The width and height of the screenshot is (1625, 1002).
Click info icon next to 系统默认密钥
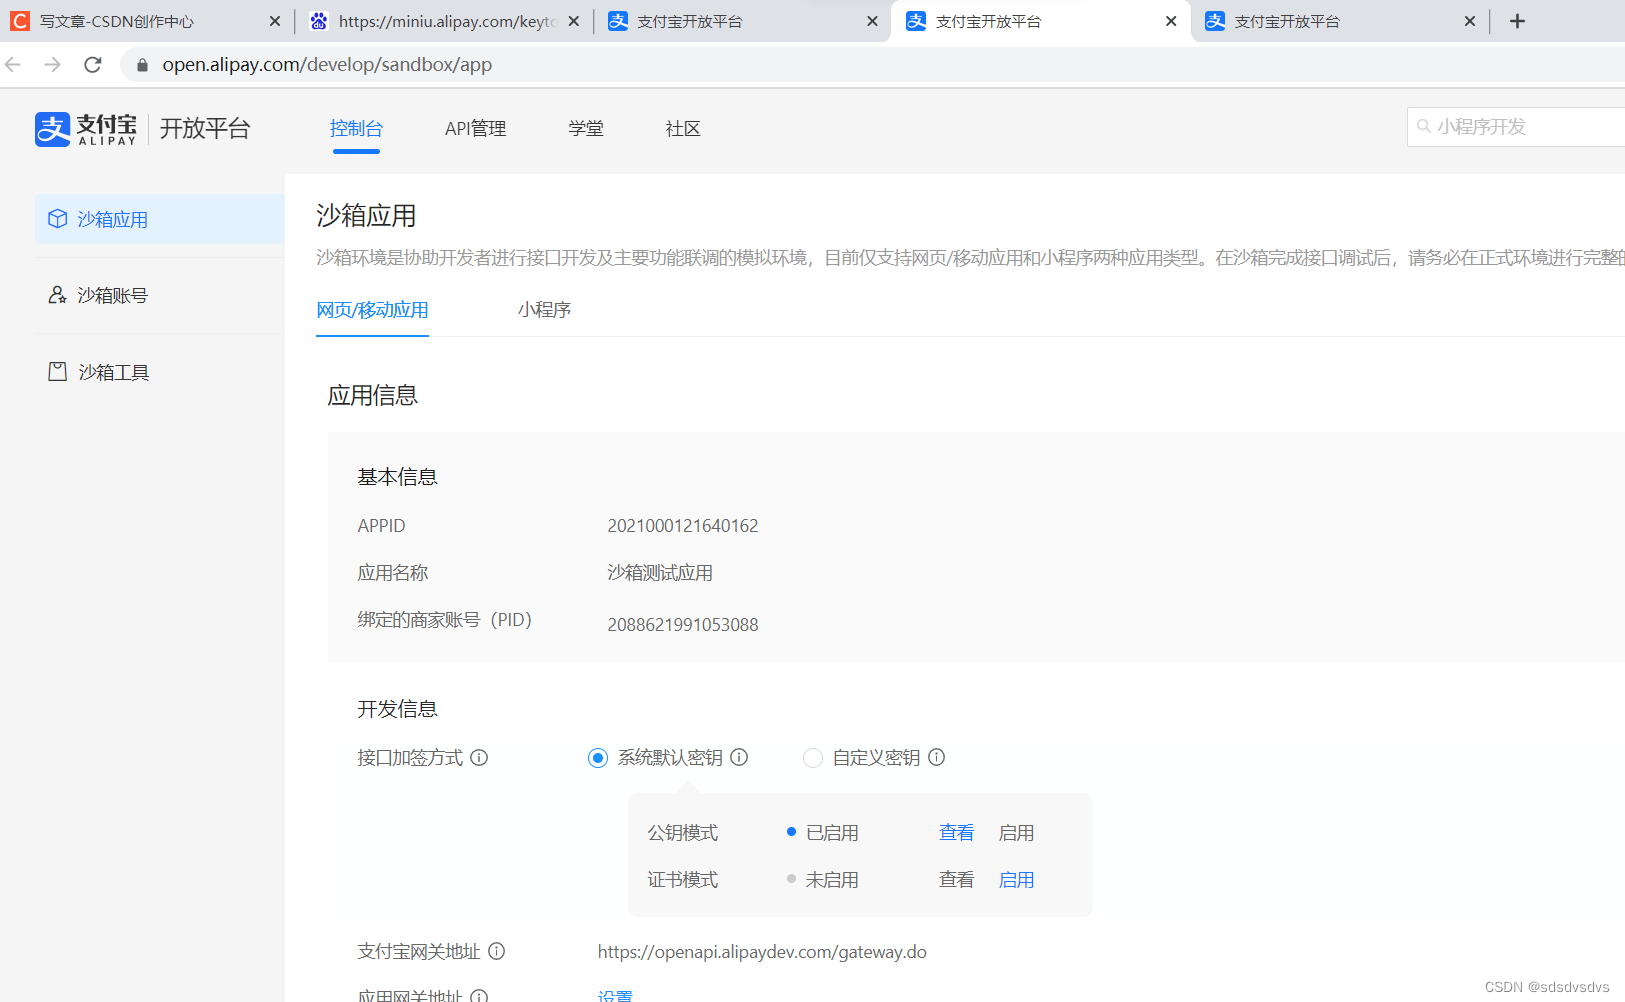pyautogui.click(x=739, y=758)
